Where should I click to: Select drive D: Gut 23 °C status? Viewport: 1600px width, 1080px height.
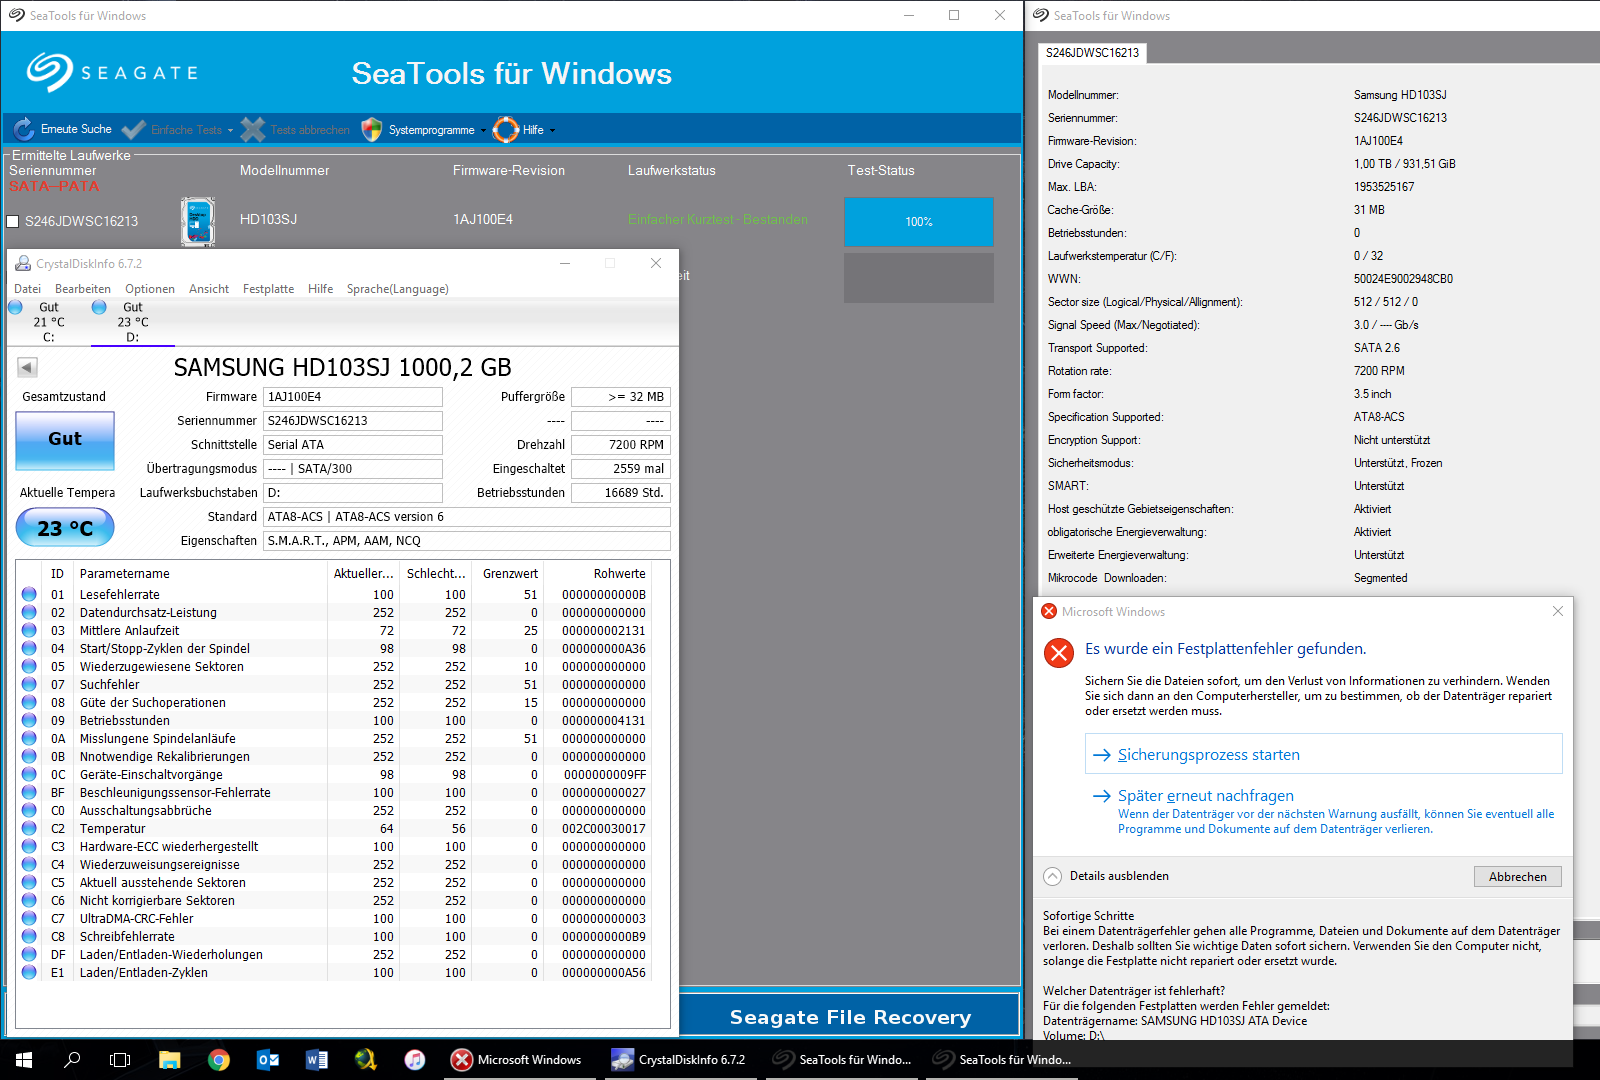point(132,322)
